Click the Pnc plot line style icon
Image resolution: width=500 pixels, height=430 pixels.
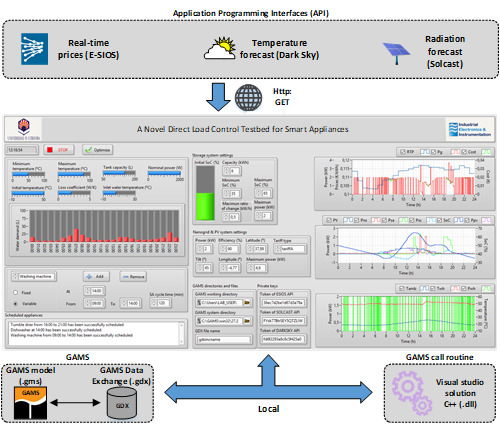click(376, 220)
